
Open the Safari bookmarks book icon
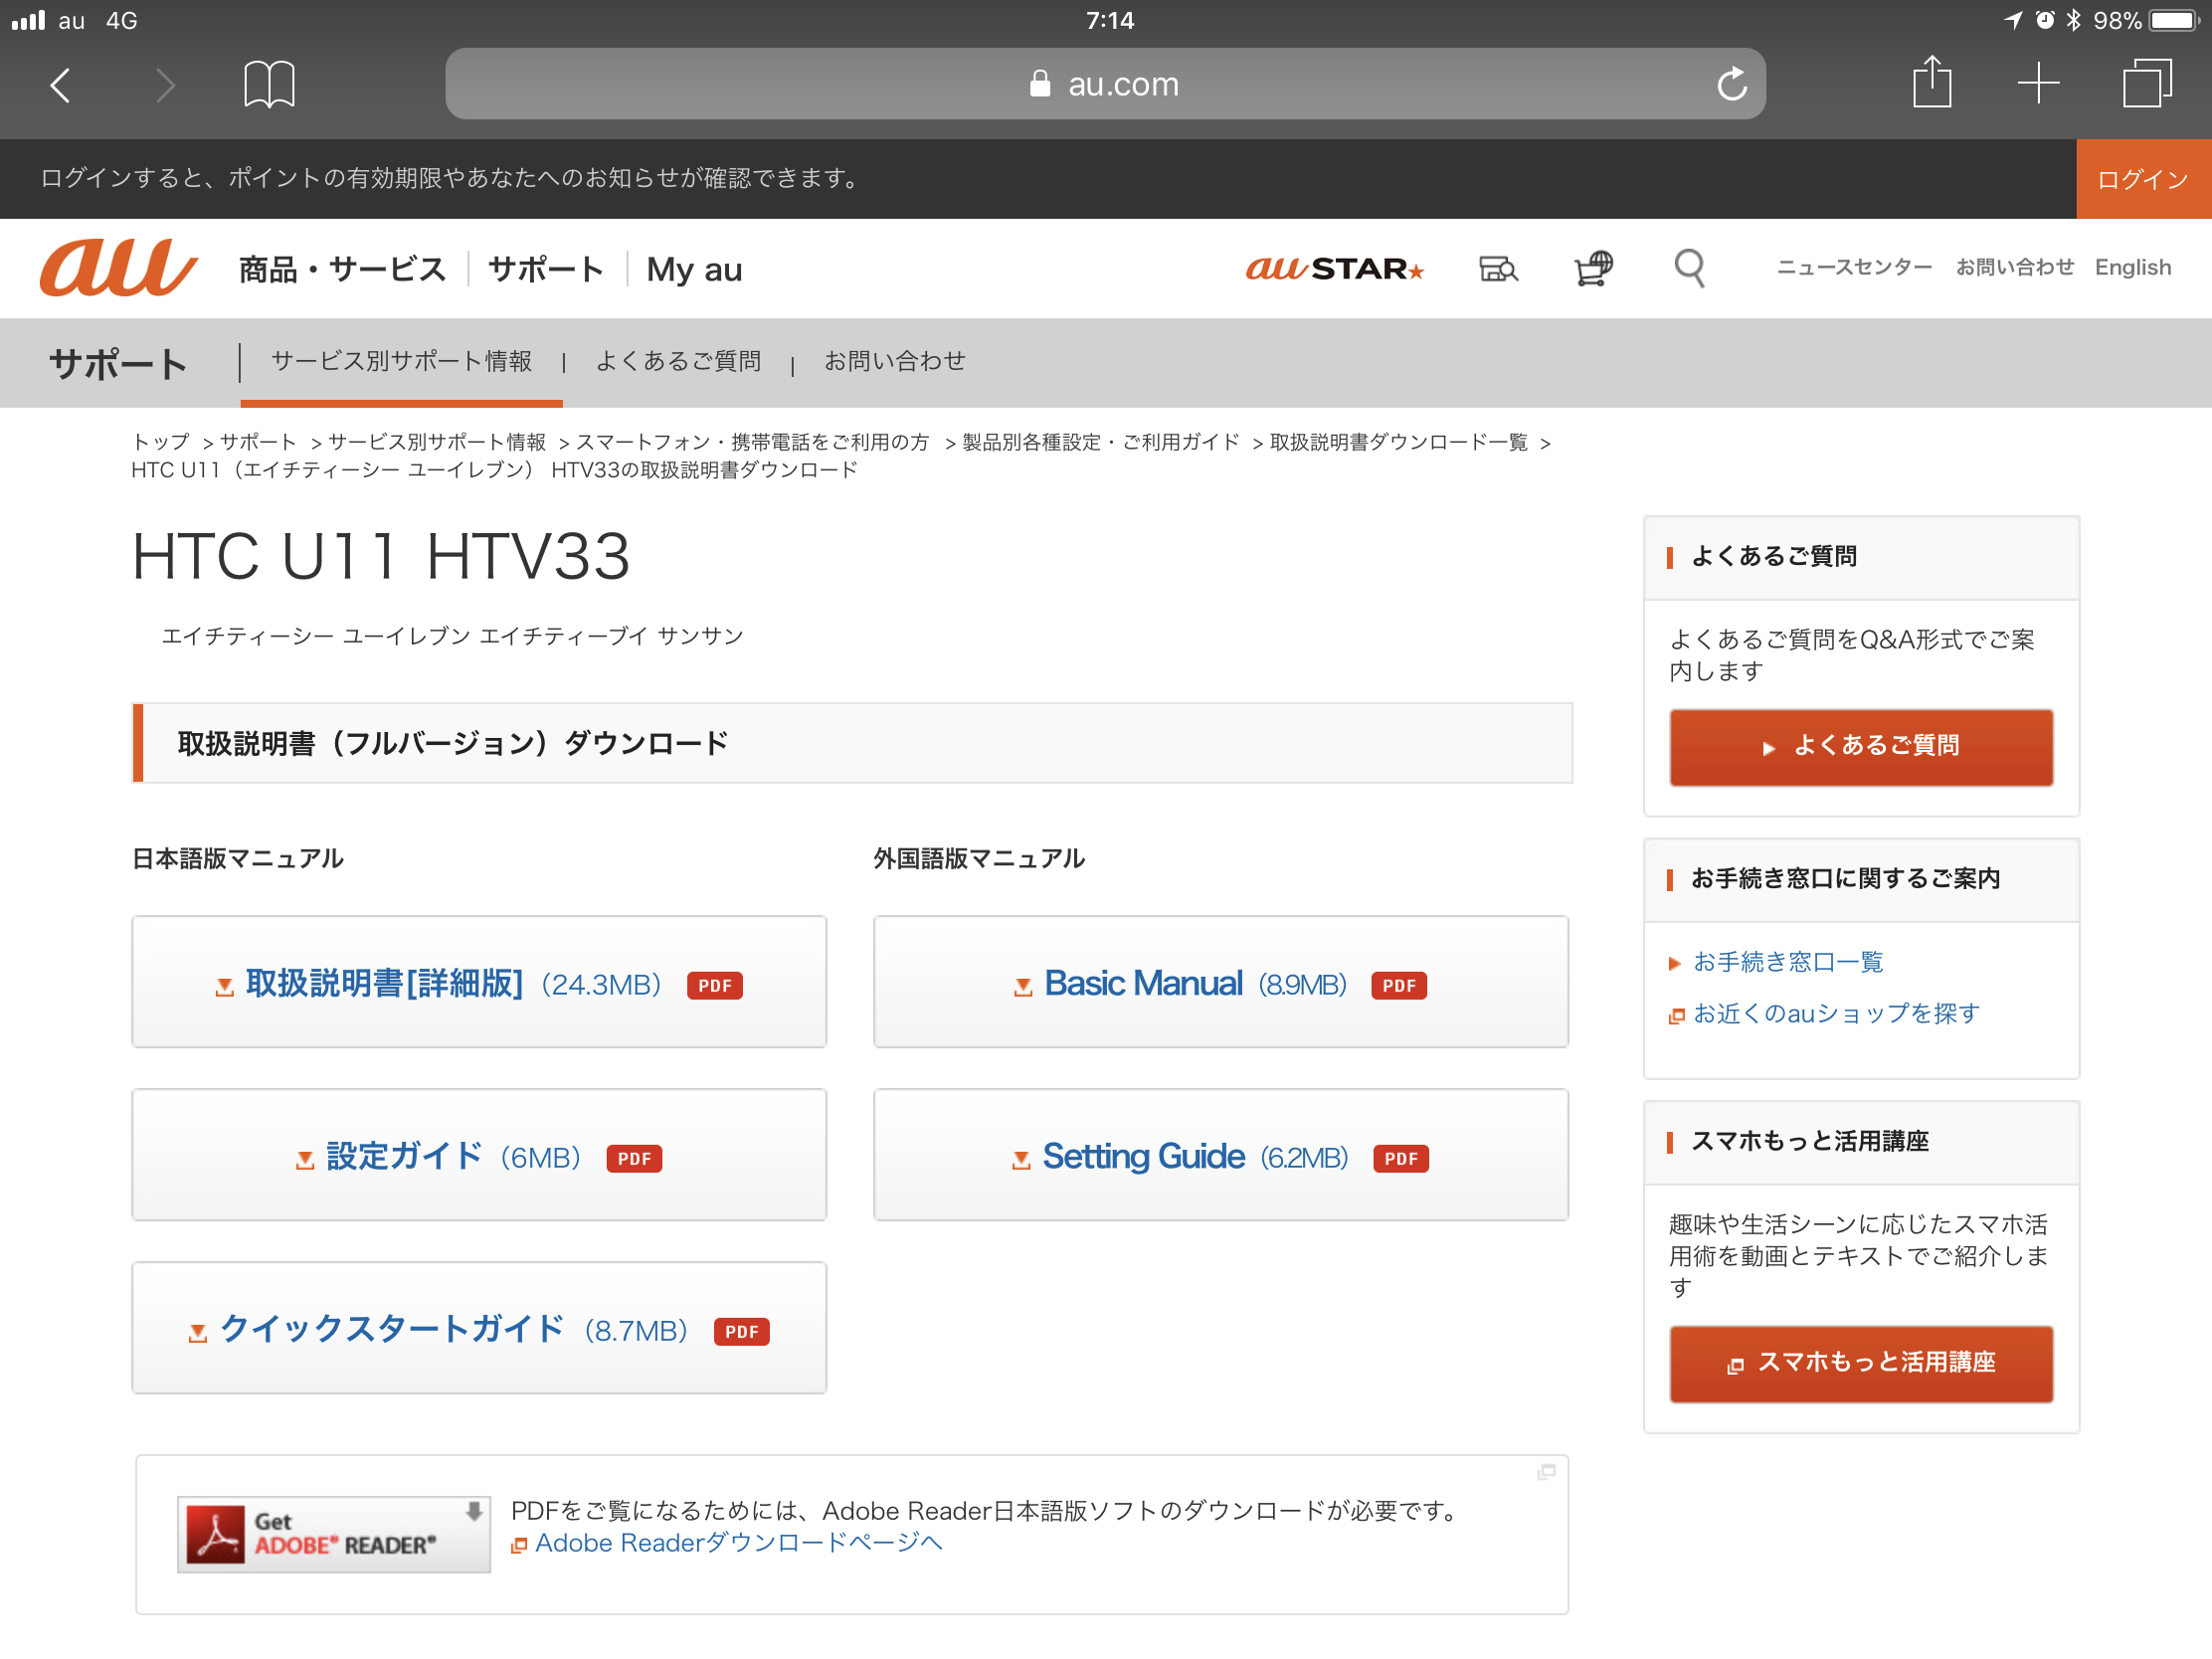[x=269, y=84]
